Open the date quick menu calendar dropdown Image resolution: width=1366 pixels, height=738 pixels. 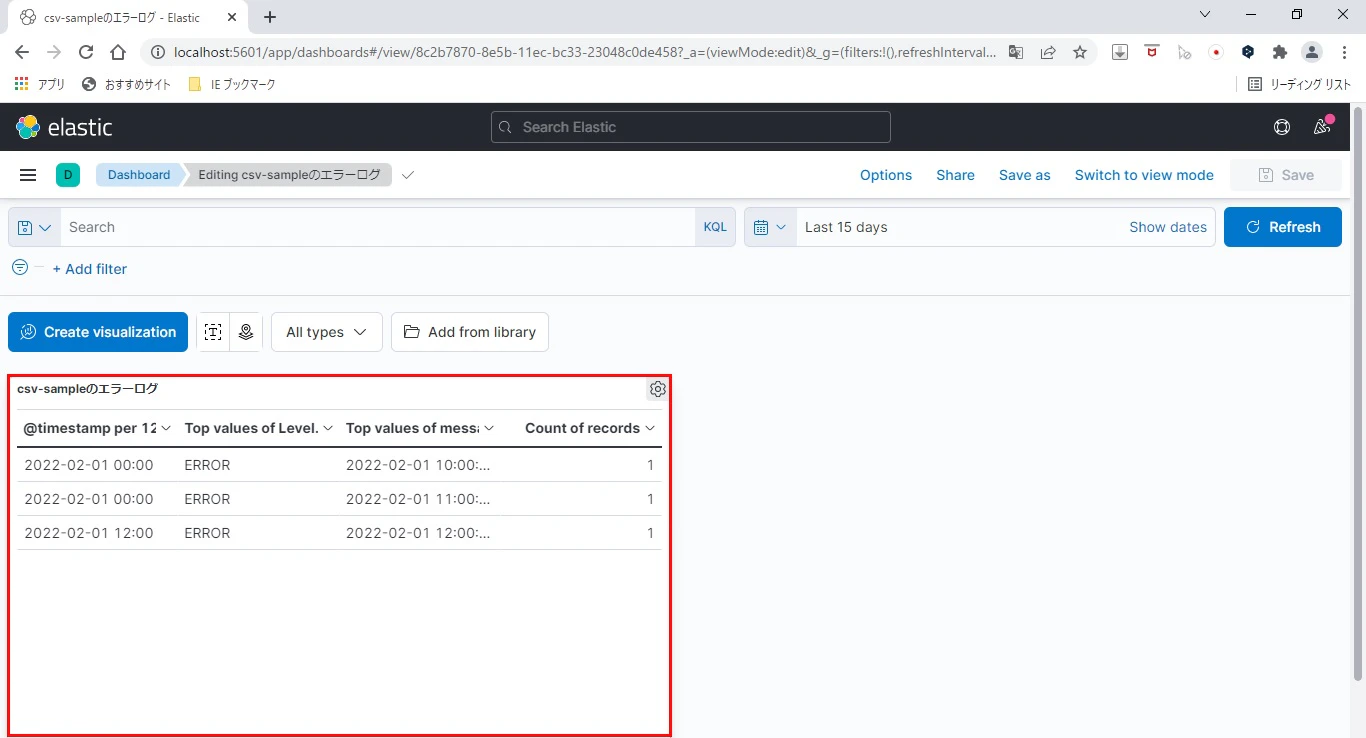click(770, 227)
